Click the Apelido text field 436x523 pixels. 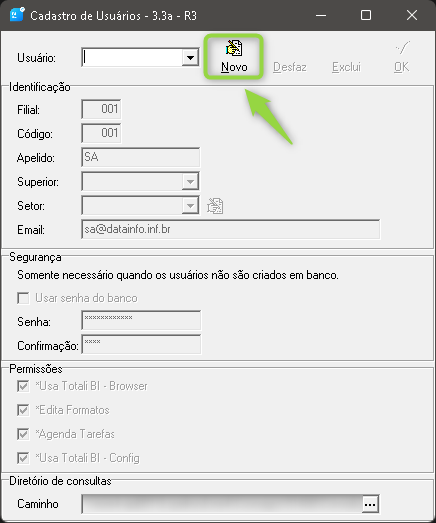pyautogui.click(x=140, y=157)
